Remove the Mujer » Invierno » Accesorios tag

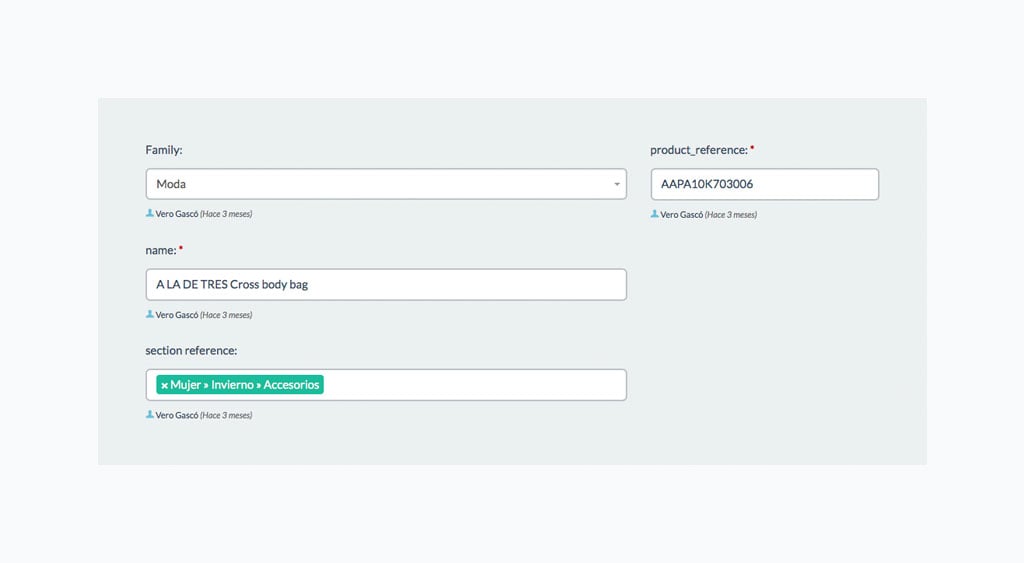pyautogui.click(x=165, y=385)
